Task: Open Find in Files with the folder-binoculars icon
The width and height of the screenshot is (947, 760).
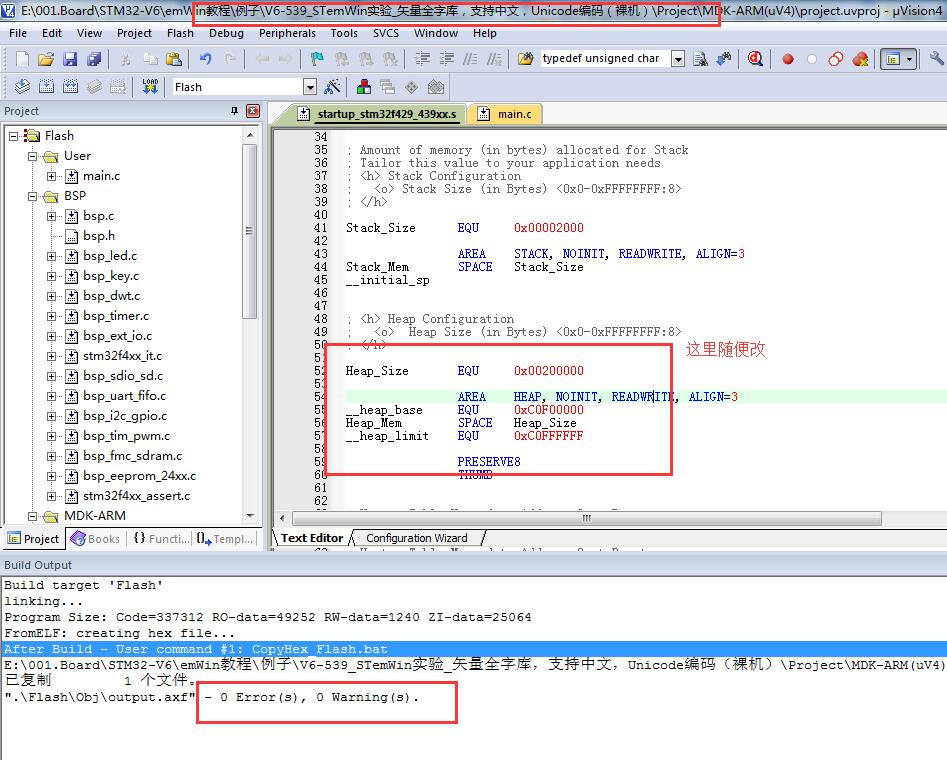Action: (525, 59)
